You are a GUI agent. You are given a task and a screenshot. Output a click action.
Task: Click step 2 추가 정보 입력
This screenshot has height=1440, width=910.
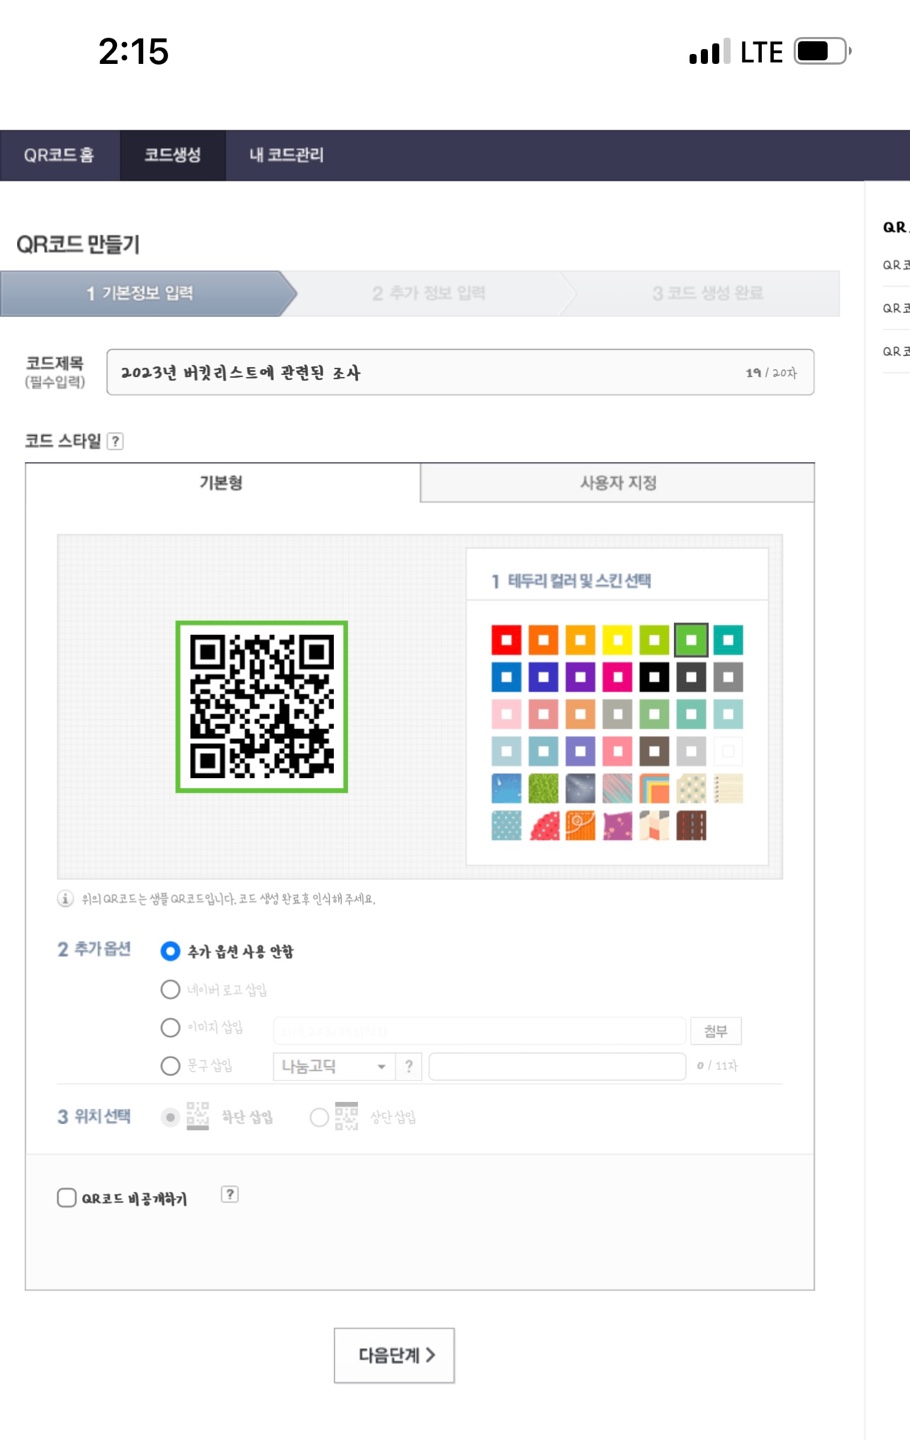click(429, 293)
